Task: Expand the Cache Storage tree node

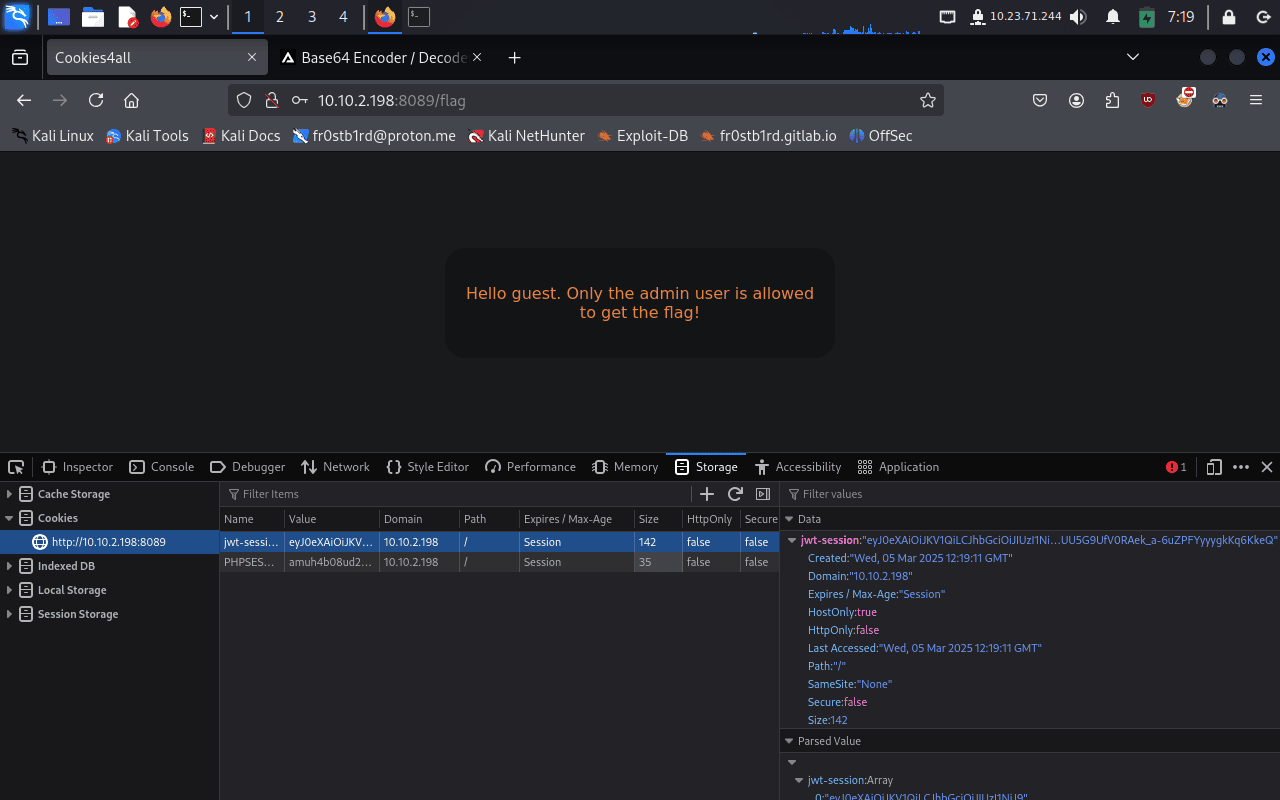Action: (10, 494)
